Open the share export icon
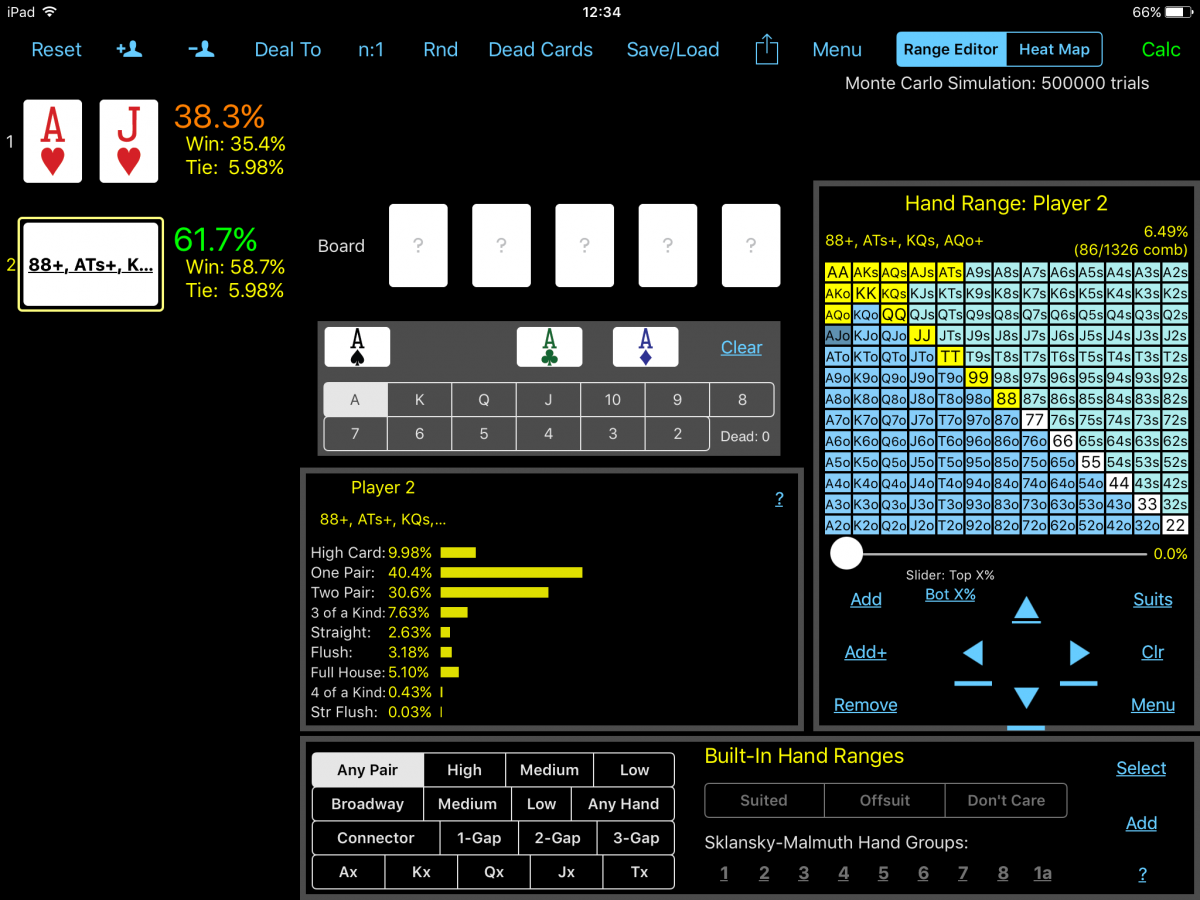Image resolution: width=1200 pixels, height=900 pixels. point(766,50)
